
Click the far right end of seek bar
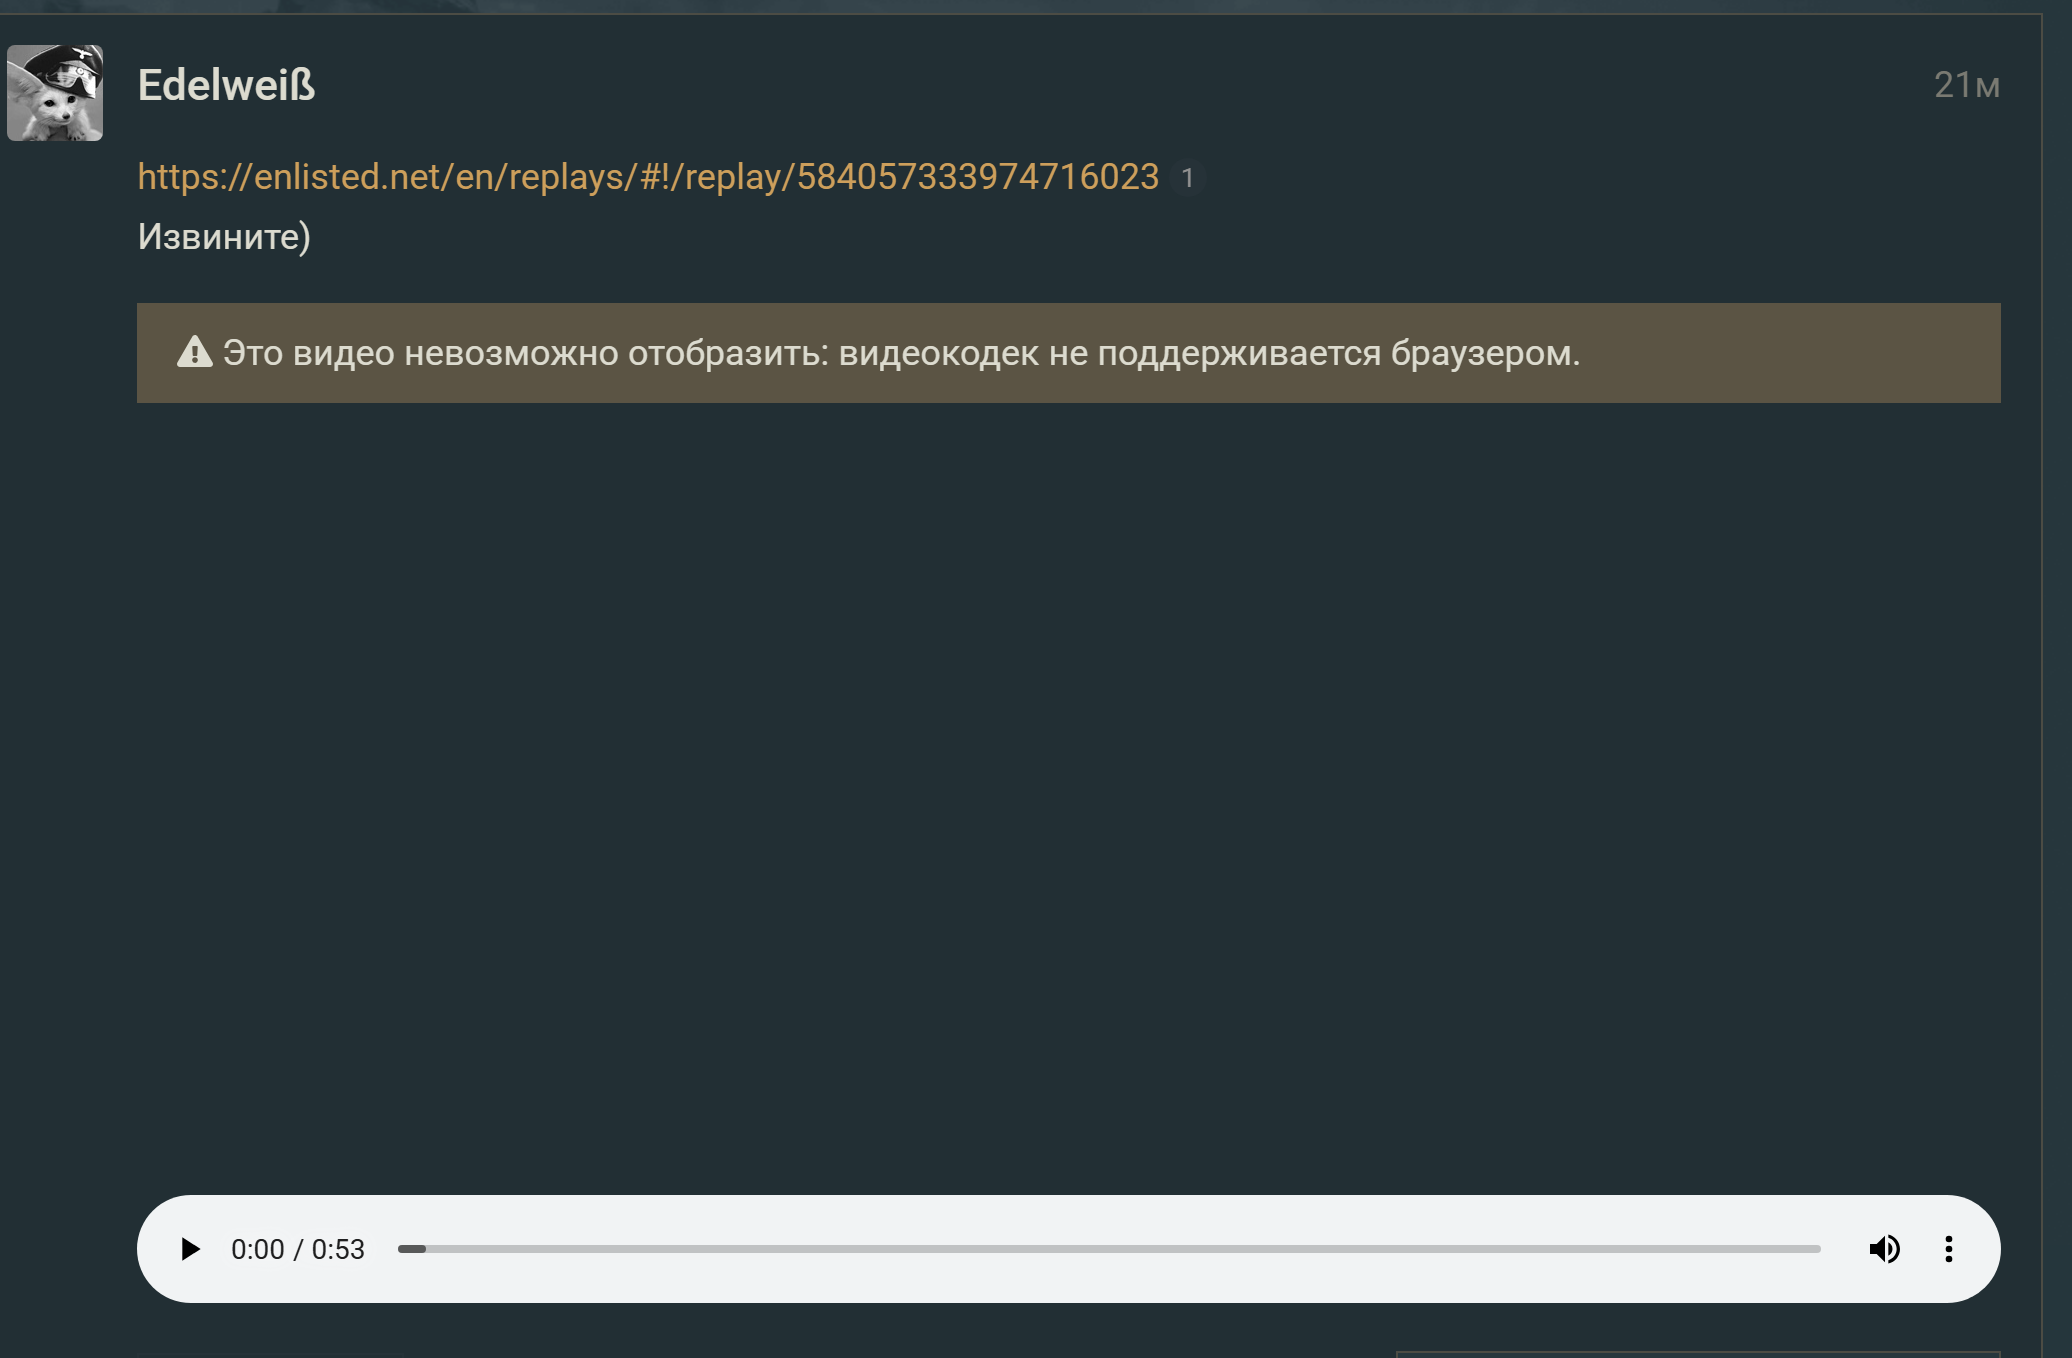1814,1249
